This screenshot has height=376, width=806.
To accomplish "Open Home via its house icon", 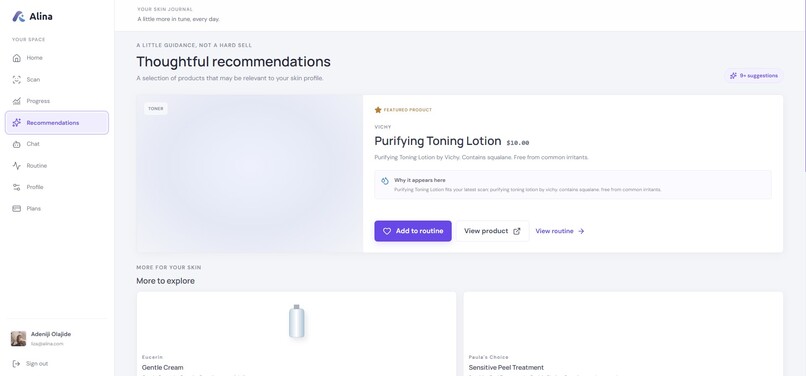I will [16, 58].
